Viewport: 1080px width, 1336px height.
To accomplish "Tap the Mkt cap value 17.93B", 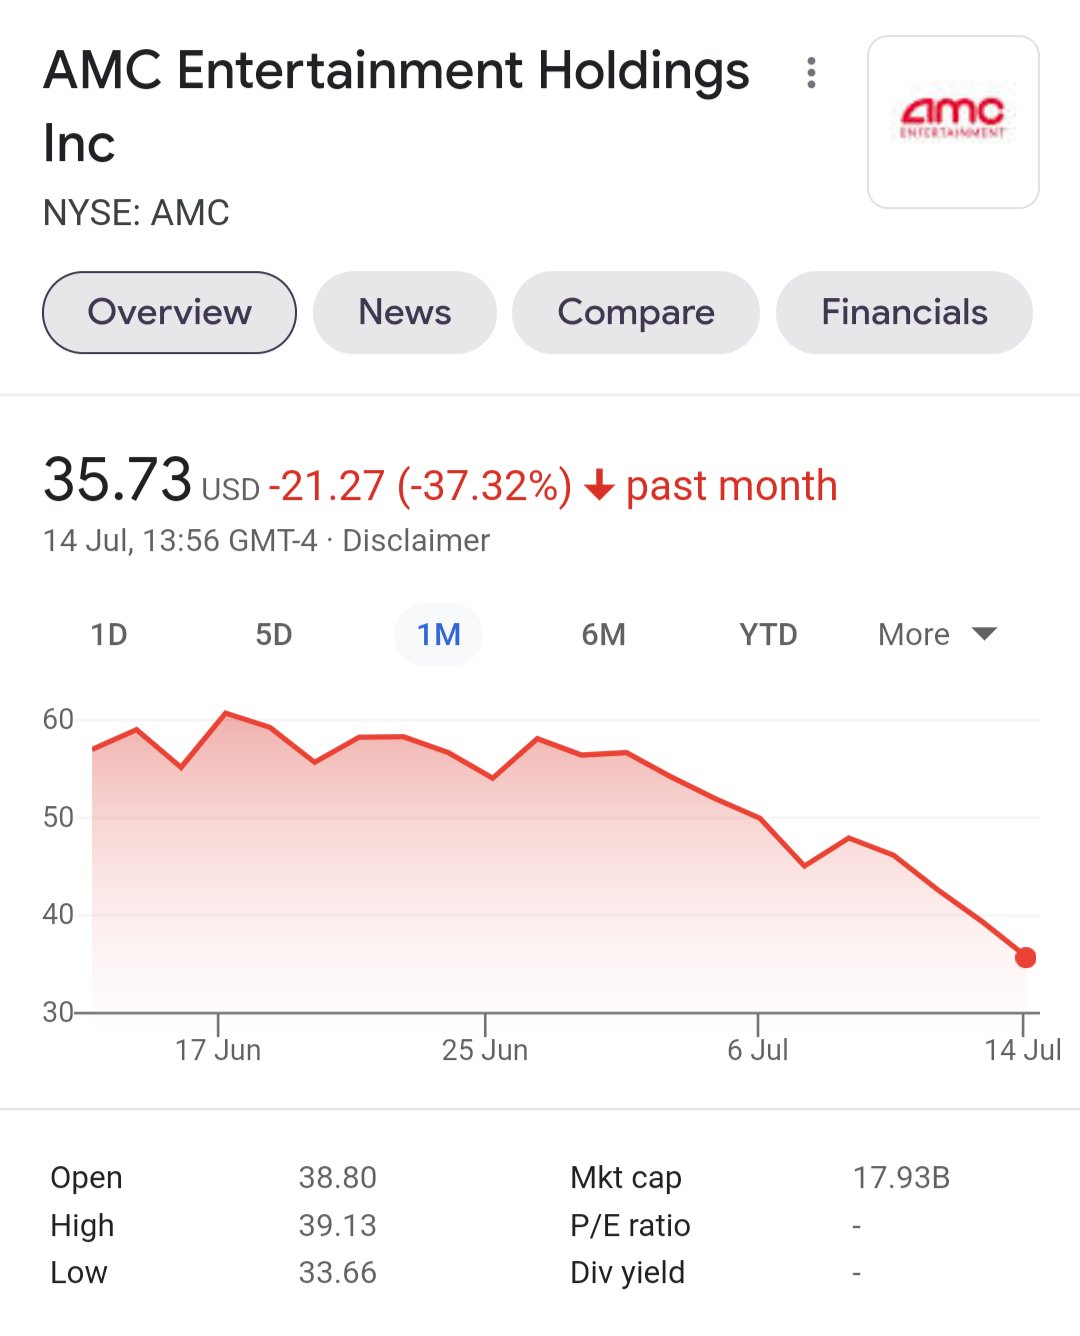I will 901,1177.
